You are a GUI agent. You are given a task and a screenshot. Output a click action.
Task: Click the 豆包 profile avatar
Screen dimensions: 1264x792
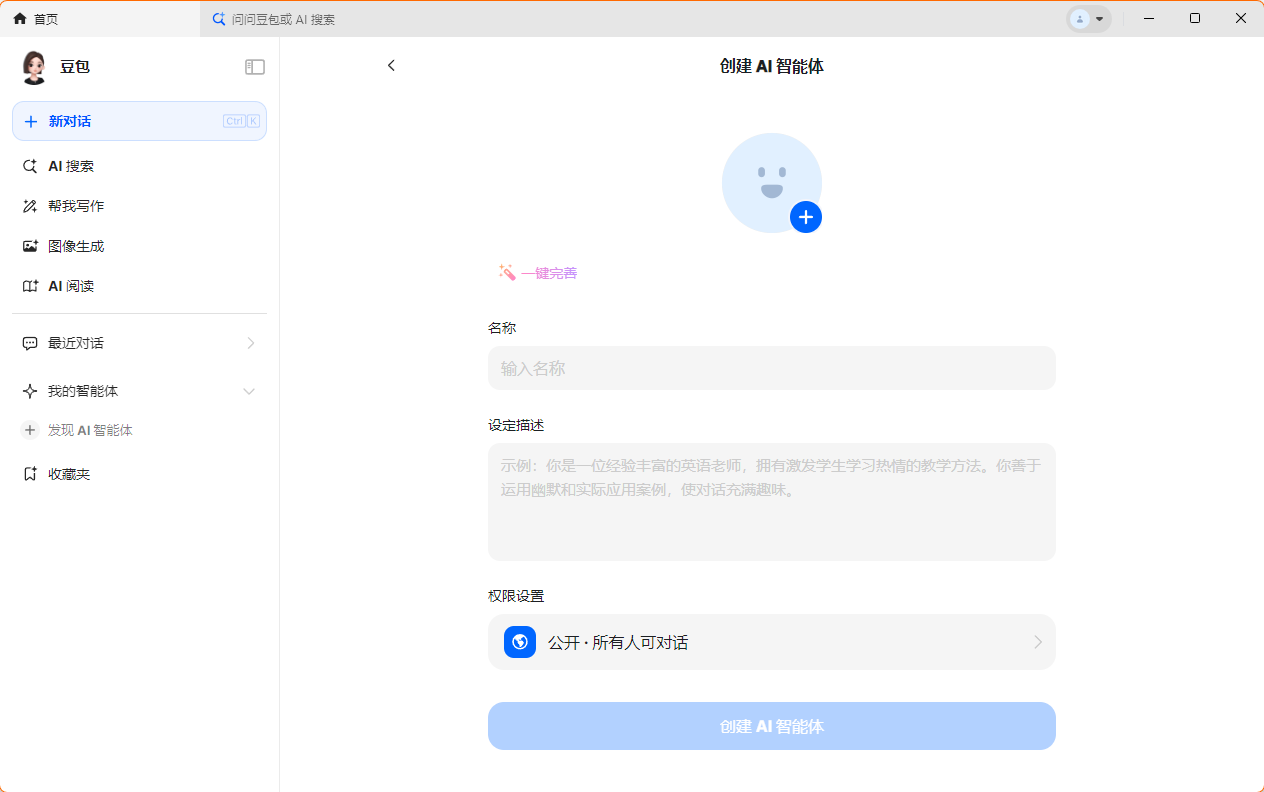tap(33, 66)
